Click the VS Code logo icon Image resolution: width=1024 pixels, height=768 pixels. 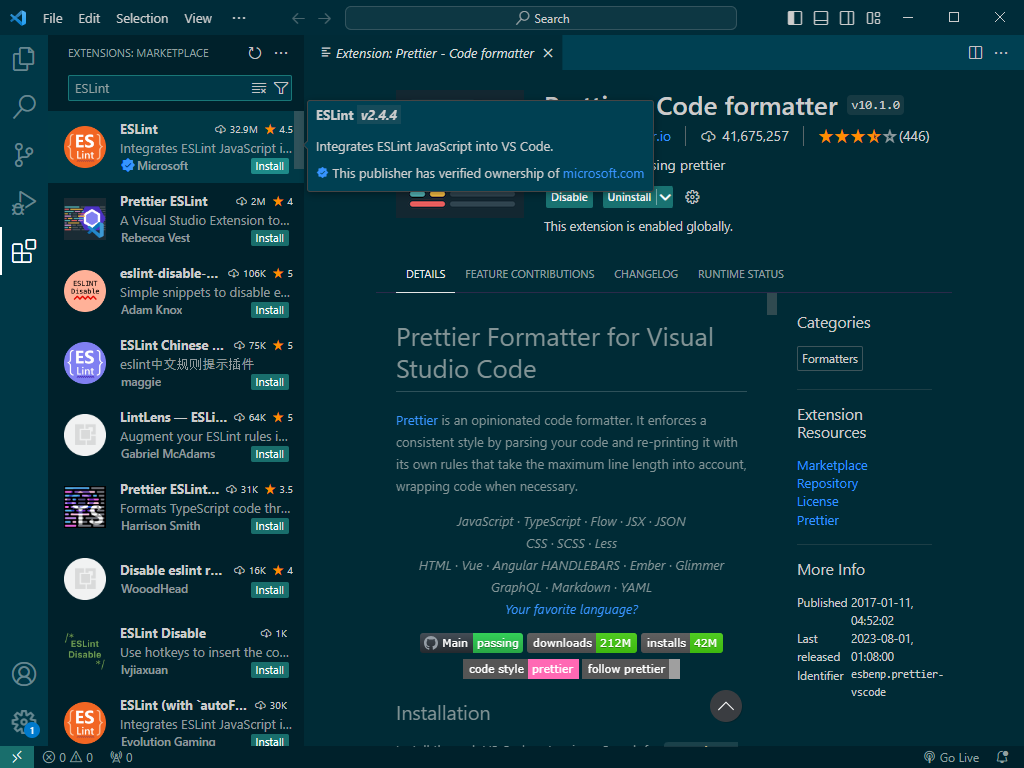pos(18,18)
